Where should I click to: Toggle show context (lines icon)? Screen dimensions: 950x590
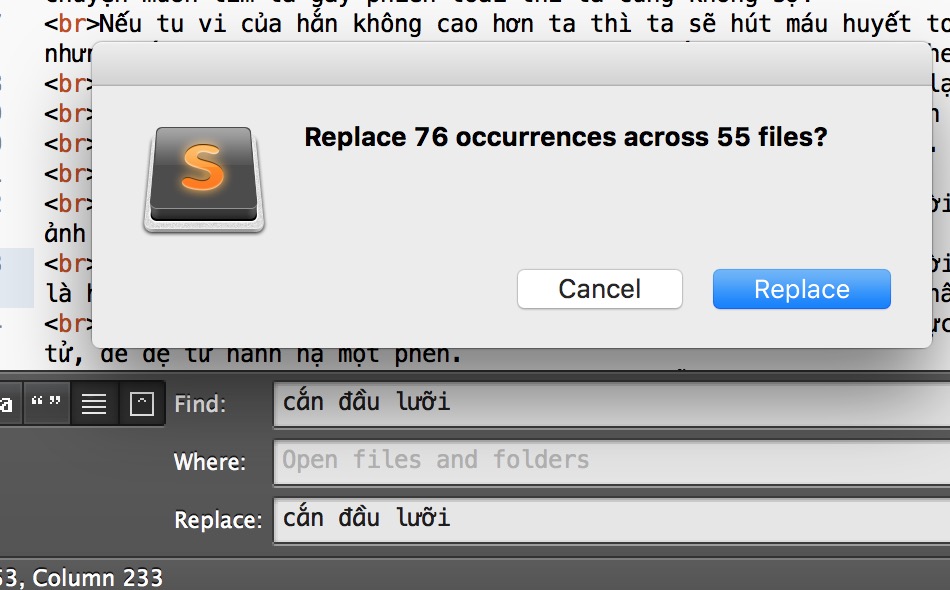(x=94, y=404)
